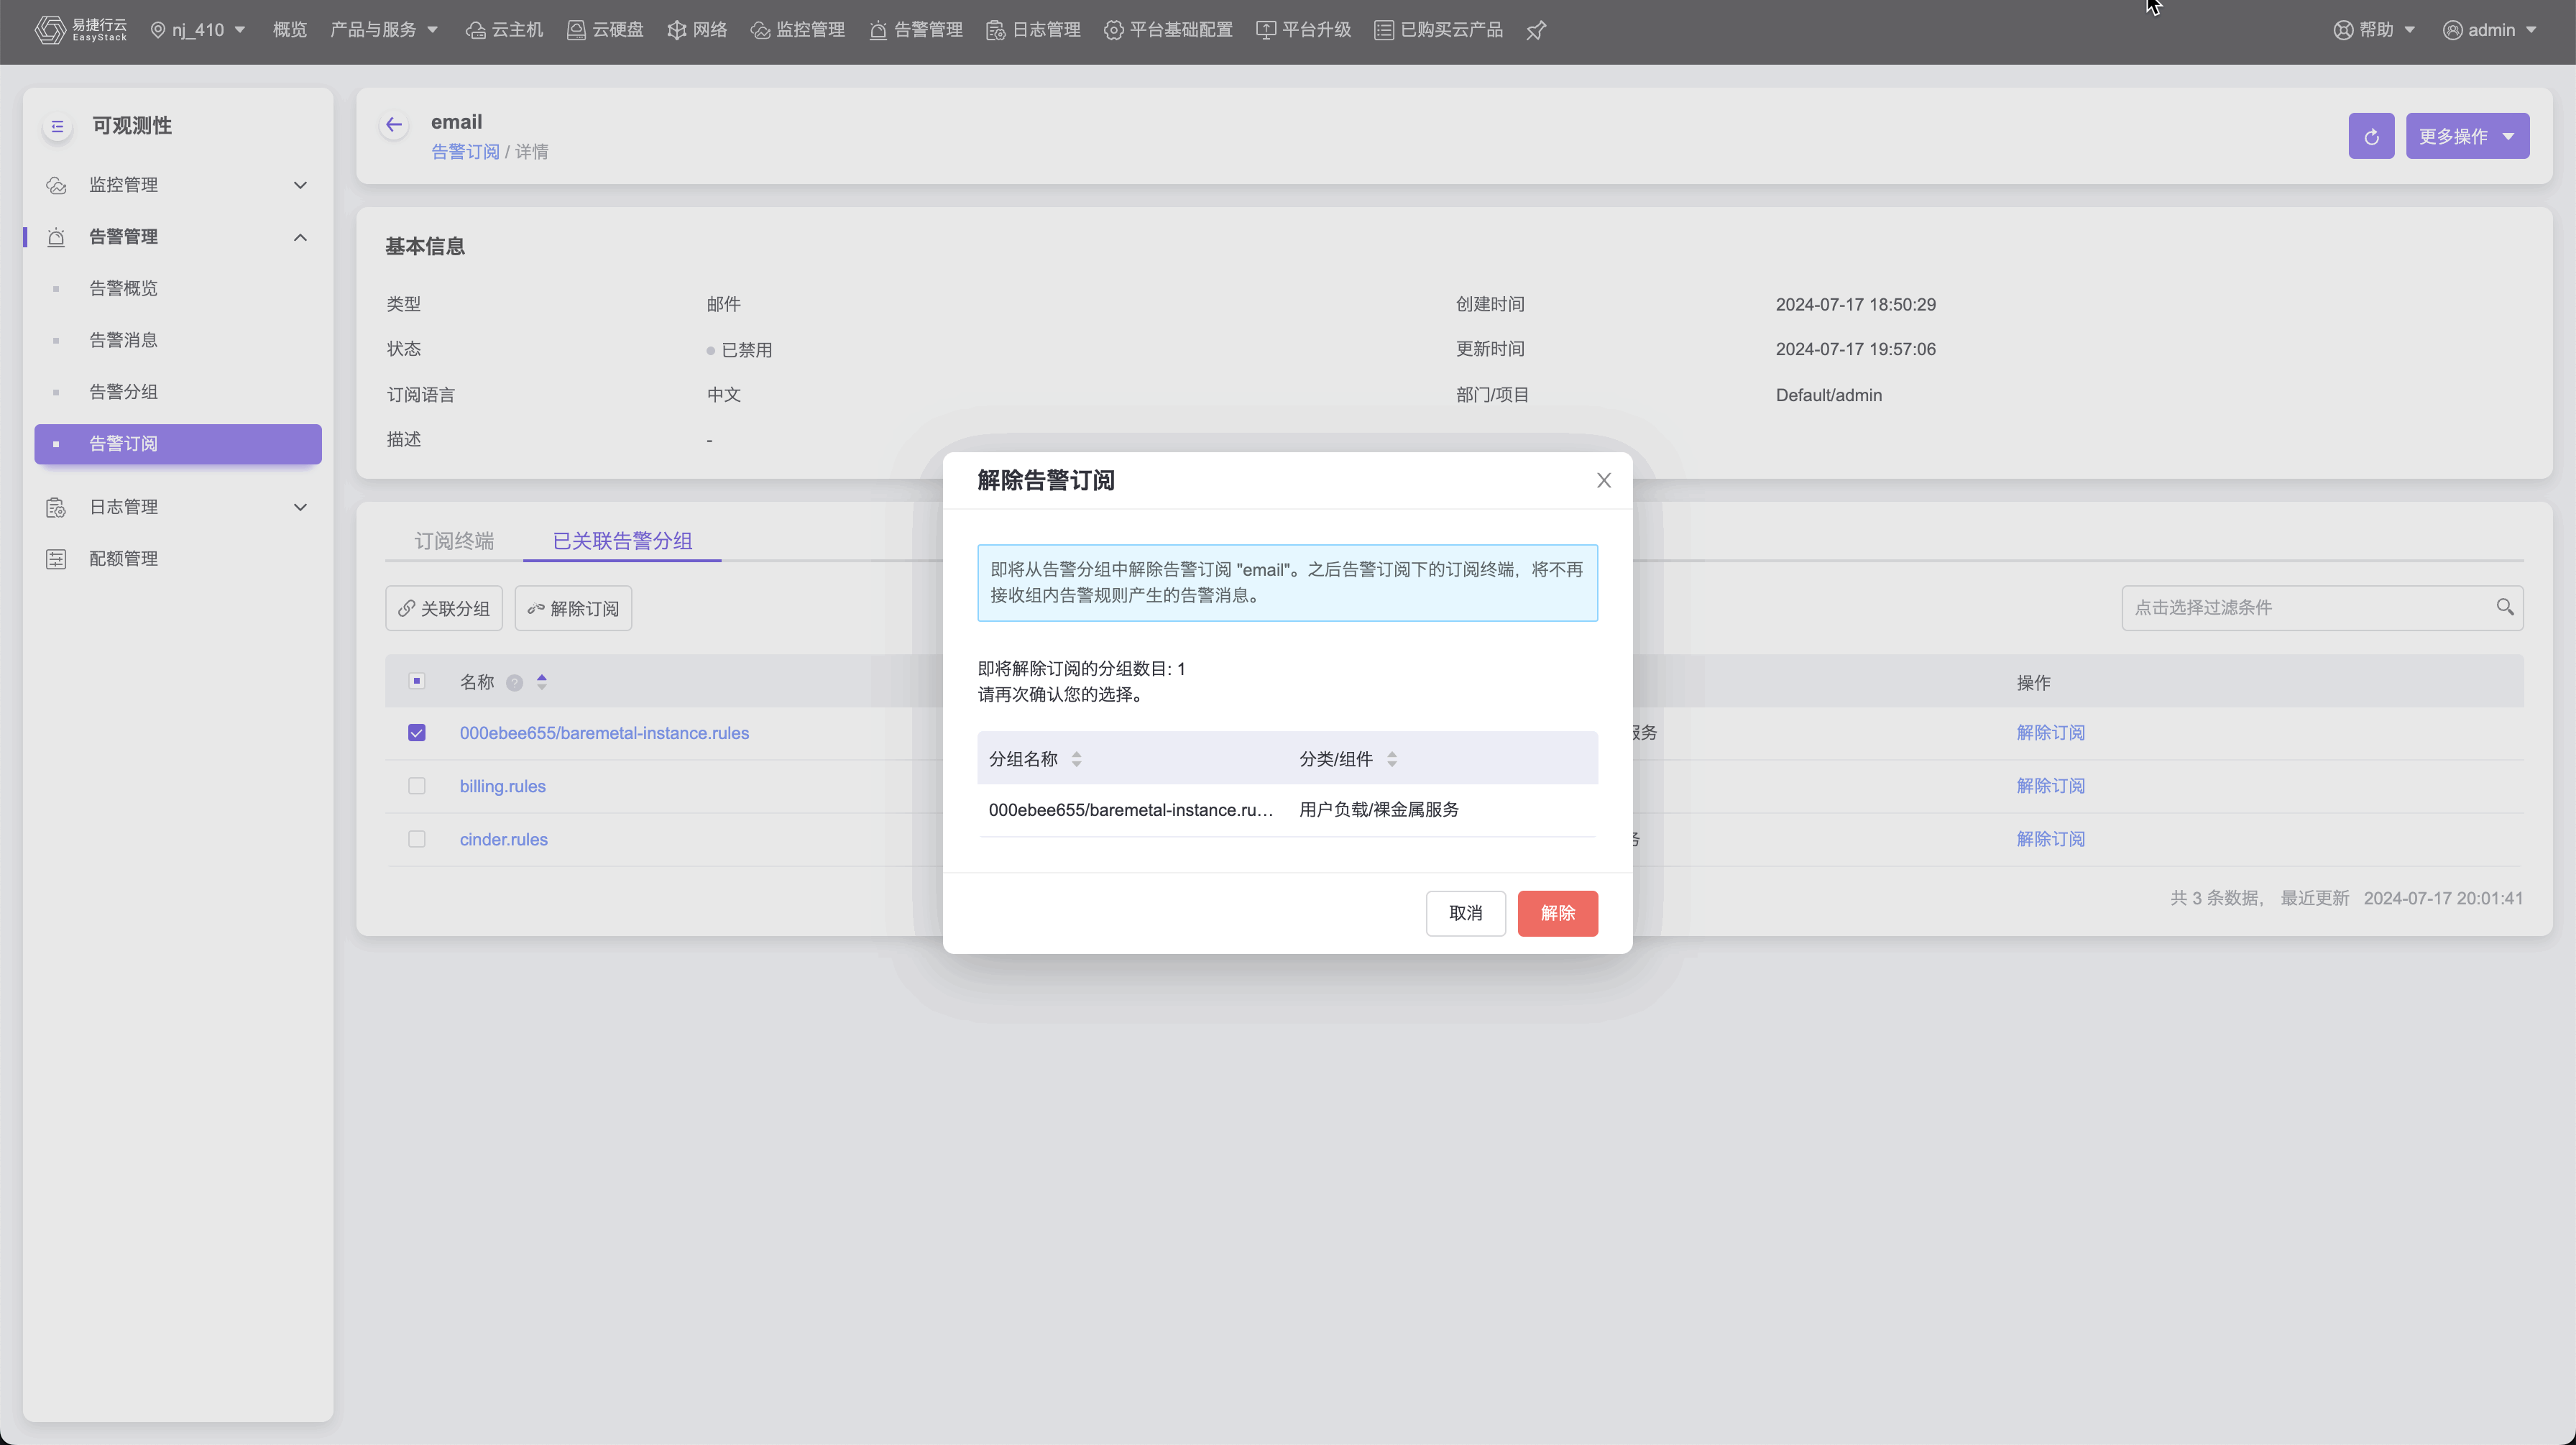Click the pin icon in top navigation
The image size is (2576, 1445).
point(1536,30)
